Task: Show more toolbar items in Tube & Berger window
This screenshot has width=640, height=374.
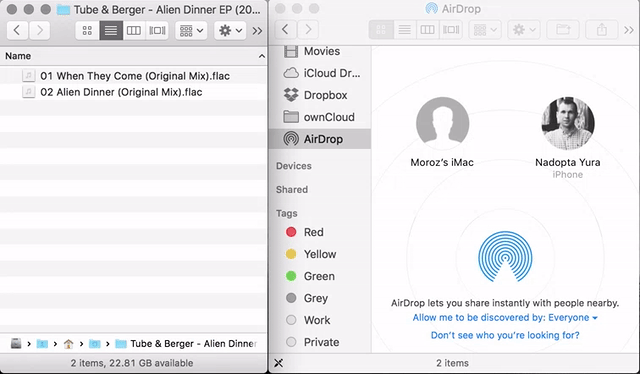Action: 257,31
